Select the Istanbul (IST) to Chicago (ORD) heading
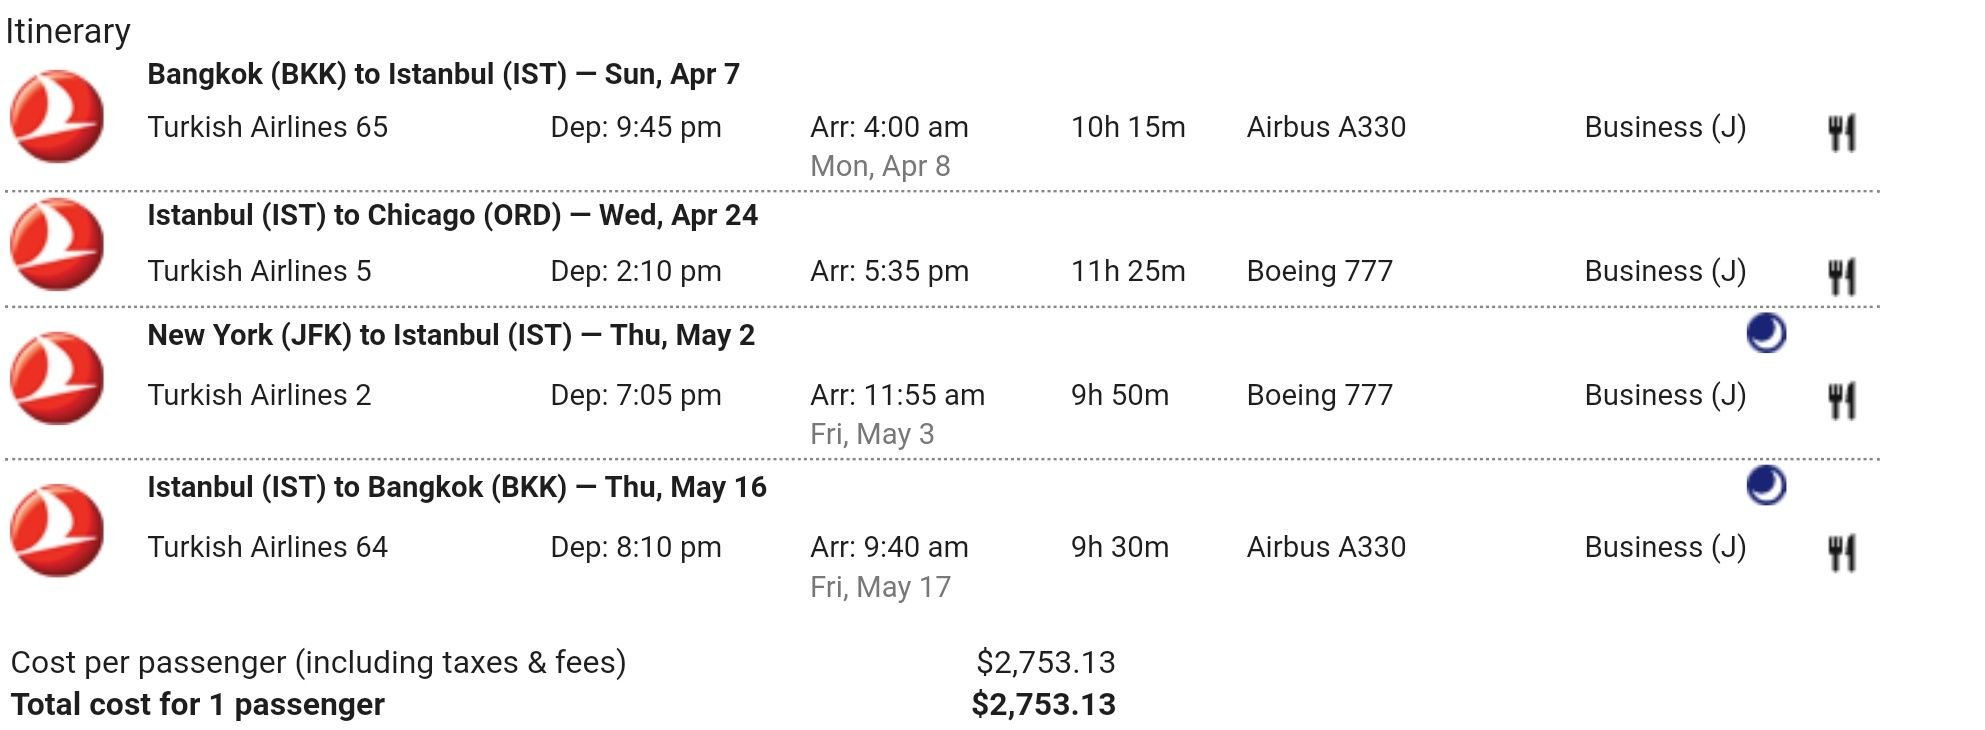 (x=452, y=215)
